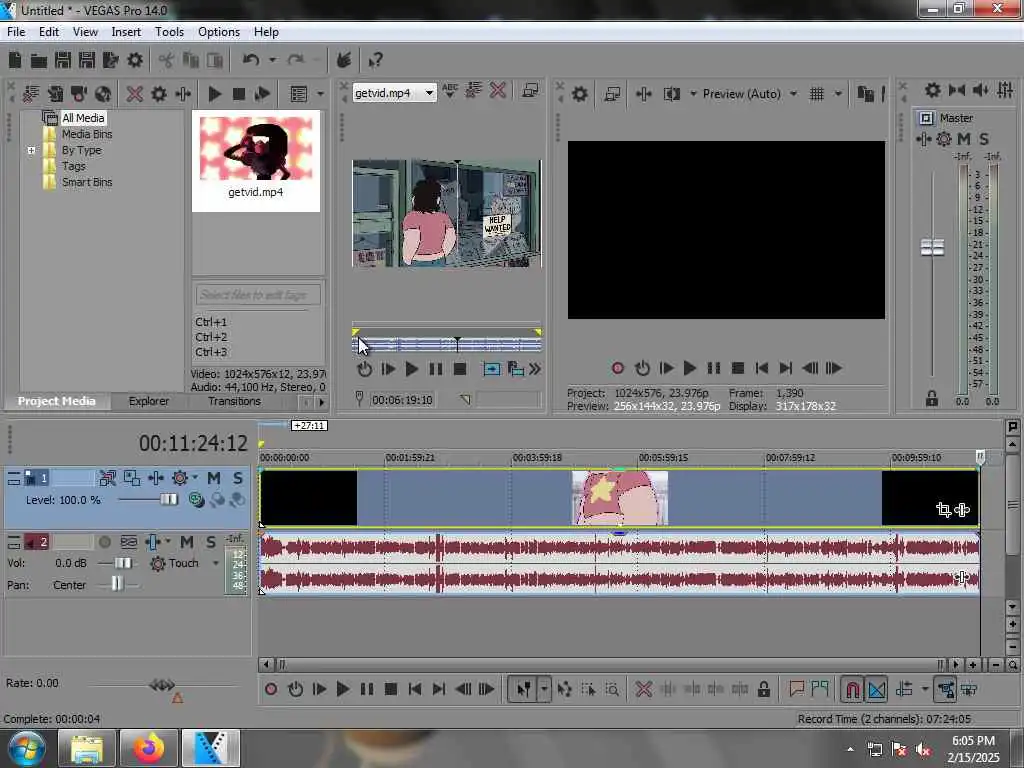This screenshot has height=768, width=1024.
Task: Select the Smart Bins folder
Action: [x=86, y=182]
